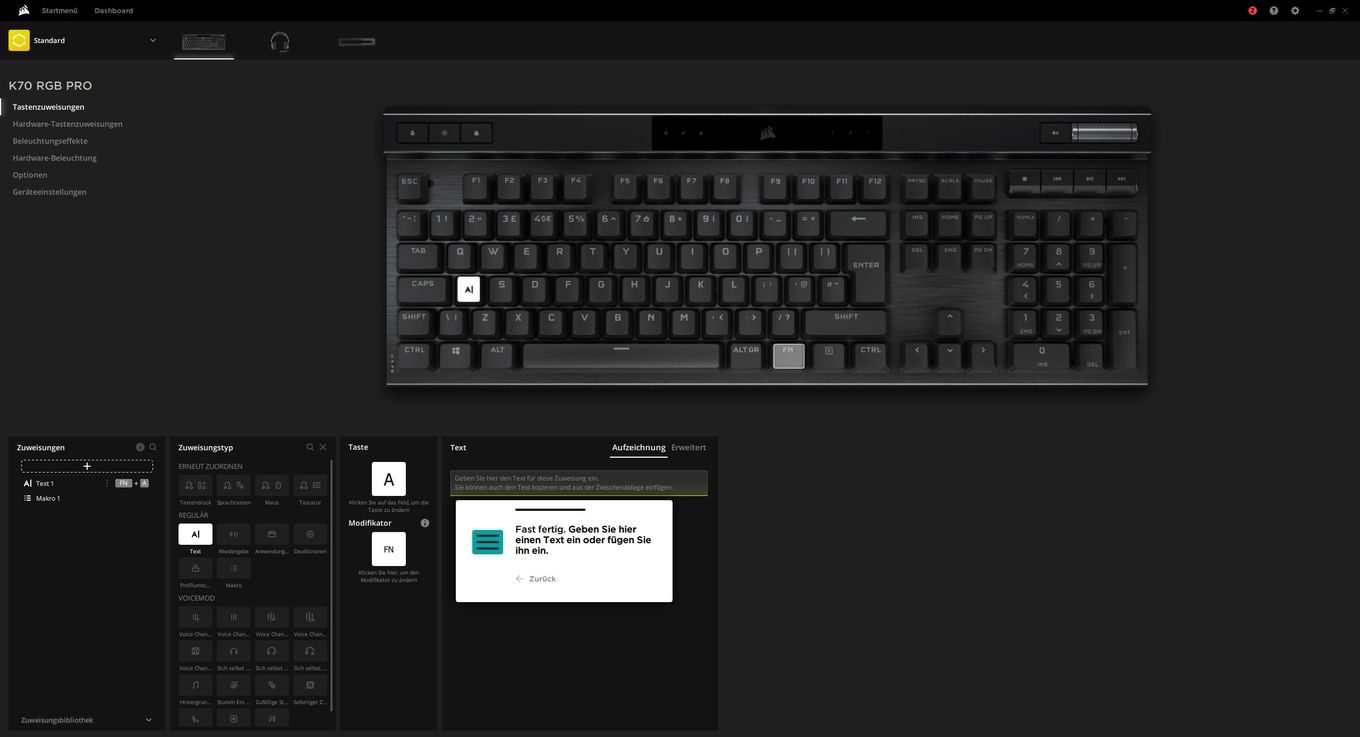The width and height of the screenshot is (1360, 737).
Task: Toggle the mute key on keyboard
Action: pos(1055,133)
